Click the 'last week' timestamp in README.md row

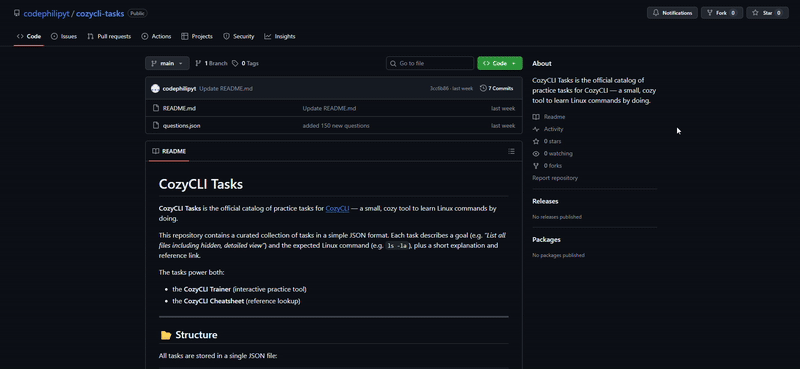click(503, 108)
